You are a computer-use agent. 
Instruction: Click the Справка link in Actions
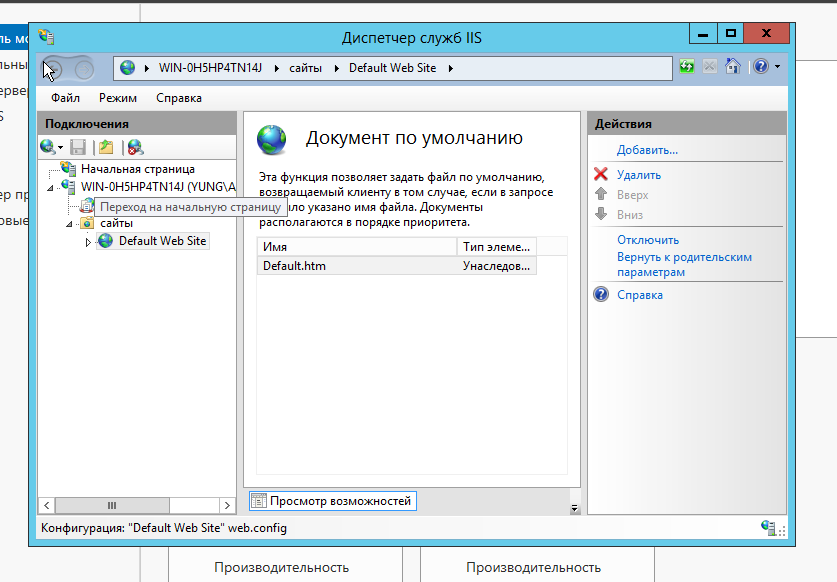pos(639,295)
